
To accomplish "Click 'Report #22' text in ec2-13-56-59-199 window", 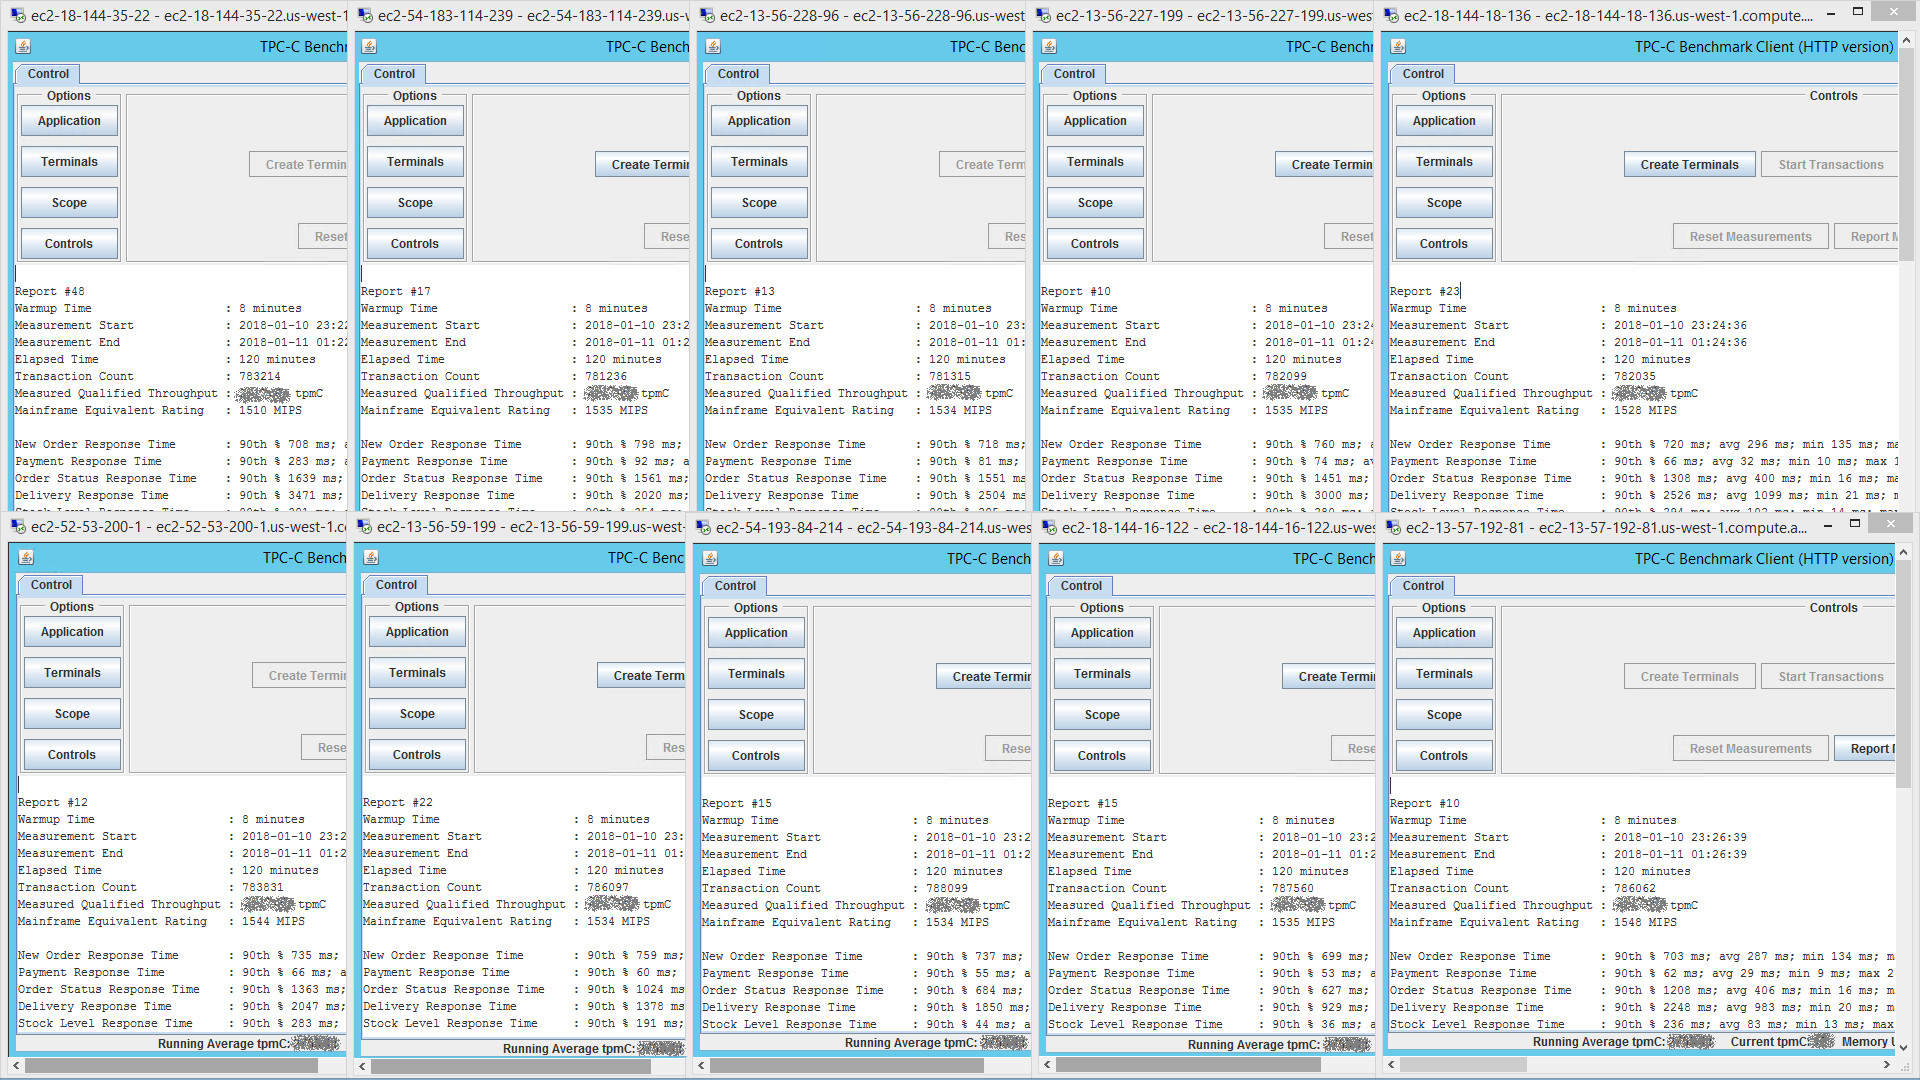I will click(398, 803).
